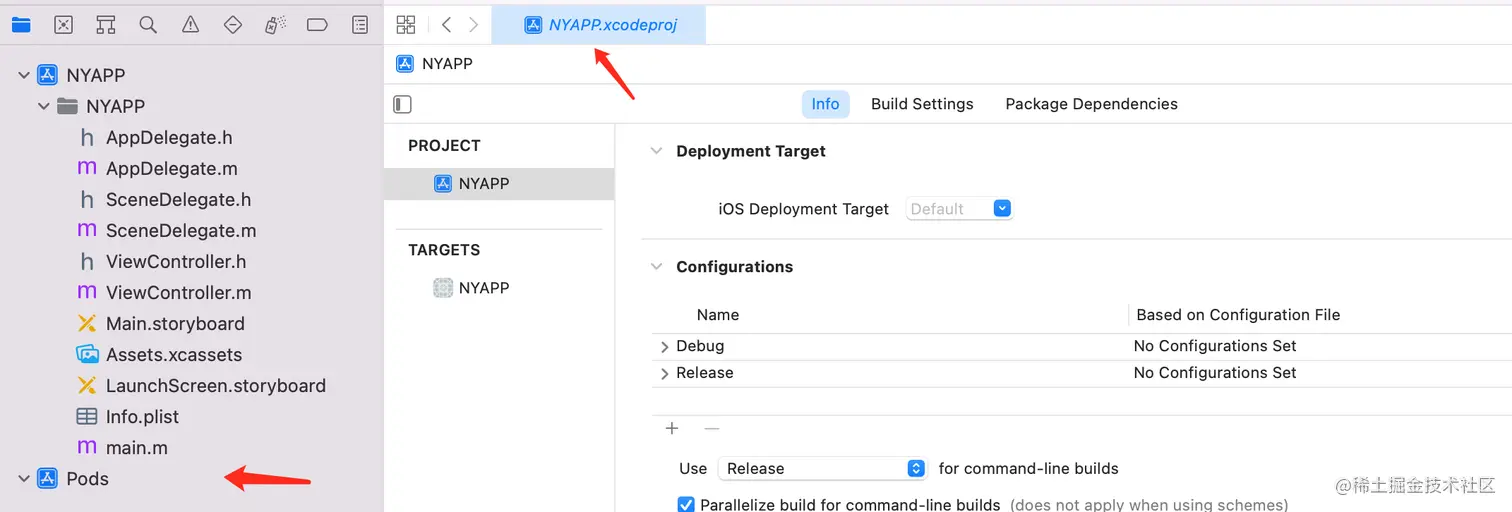Open the Report navigator
The width and height of the screenshot is (1512, 512).
pos(360,25)
